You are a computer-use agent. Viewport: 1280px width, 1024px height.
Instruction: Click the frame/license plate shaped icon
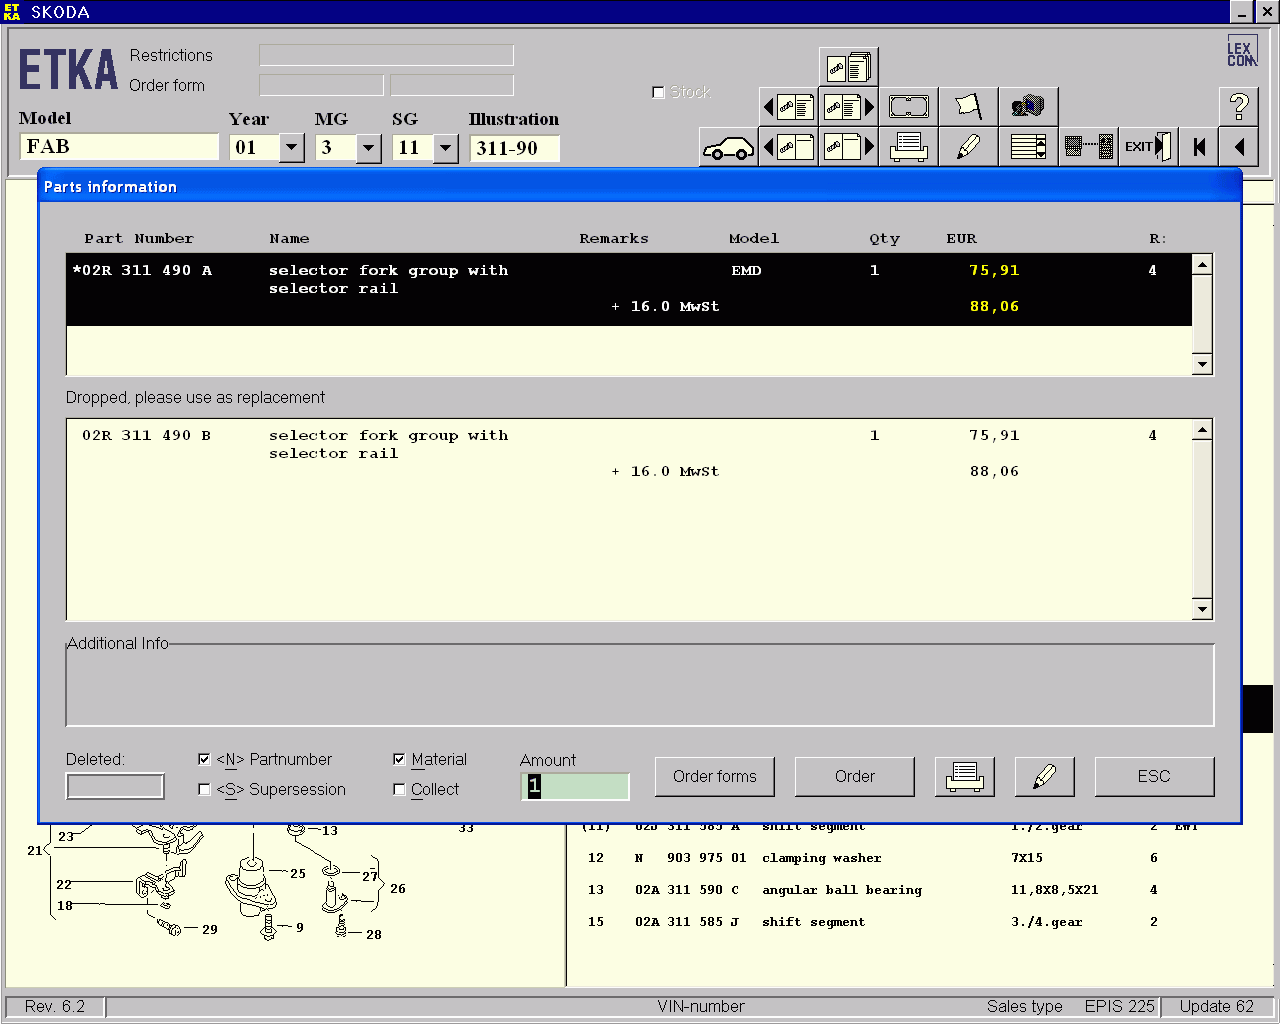coord(909,107)
